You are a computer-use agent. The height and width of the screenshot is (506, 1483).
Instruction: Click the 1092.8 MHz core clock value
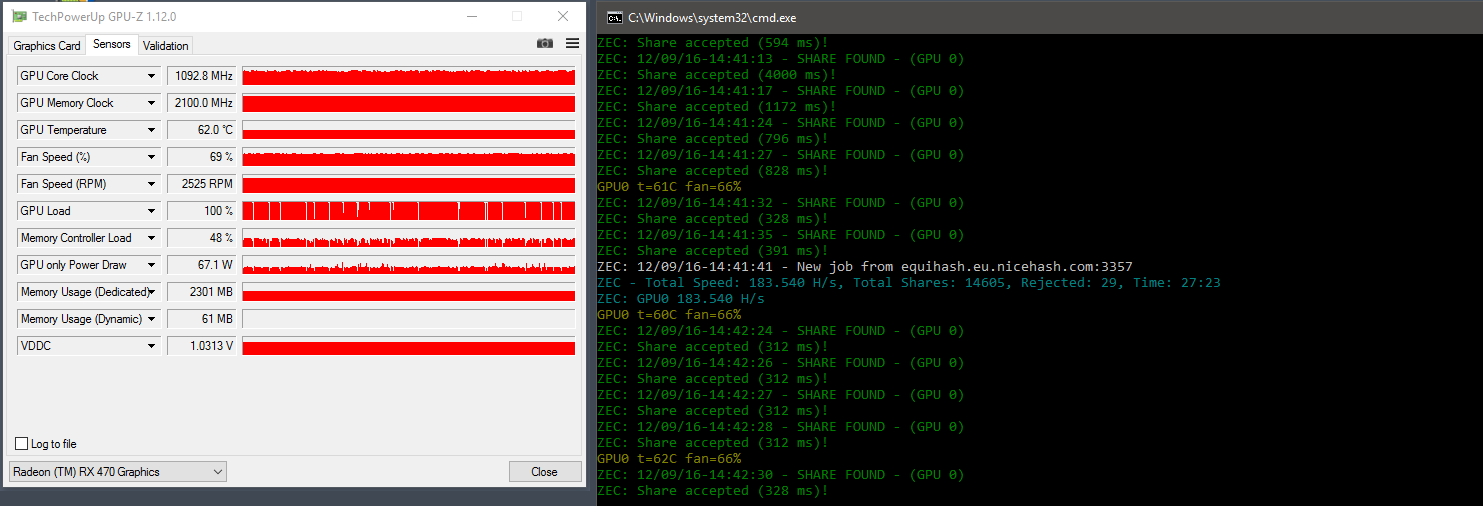point(202,76)
